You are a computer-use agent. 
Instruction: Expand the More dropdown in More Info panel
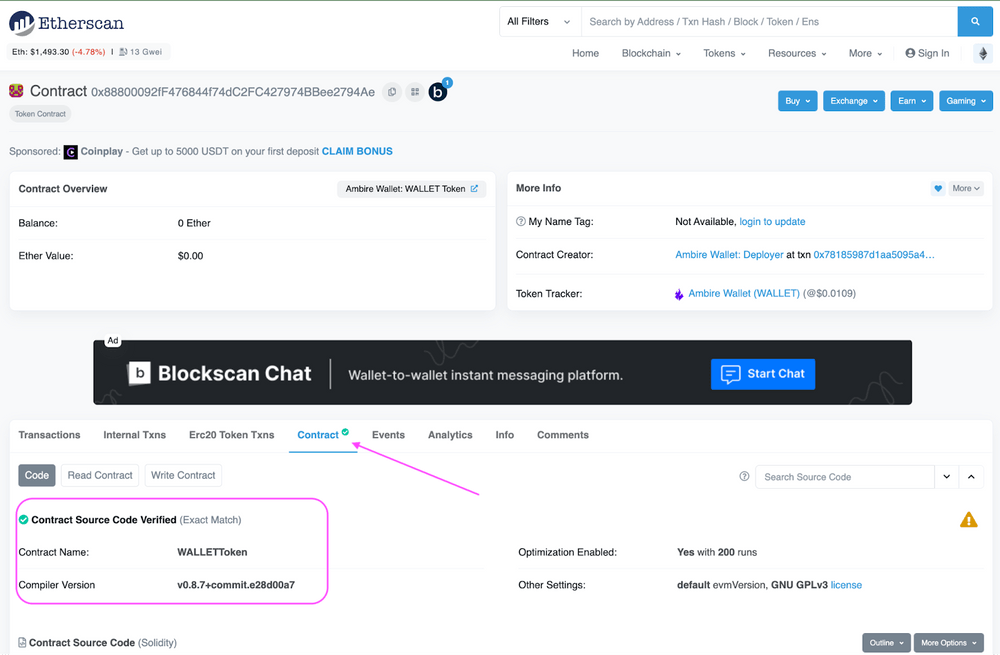pyautogui.click(x=965, y=188)
